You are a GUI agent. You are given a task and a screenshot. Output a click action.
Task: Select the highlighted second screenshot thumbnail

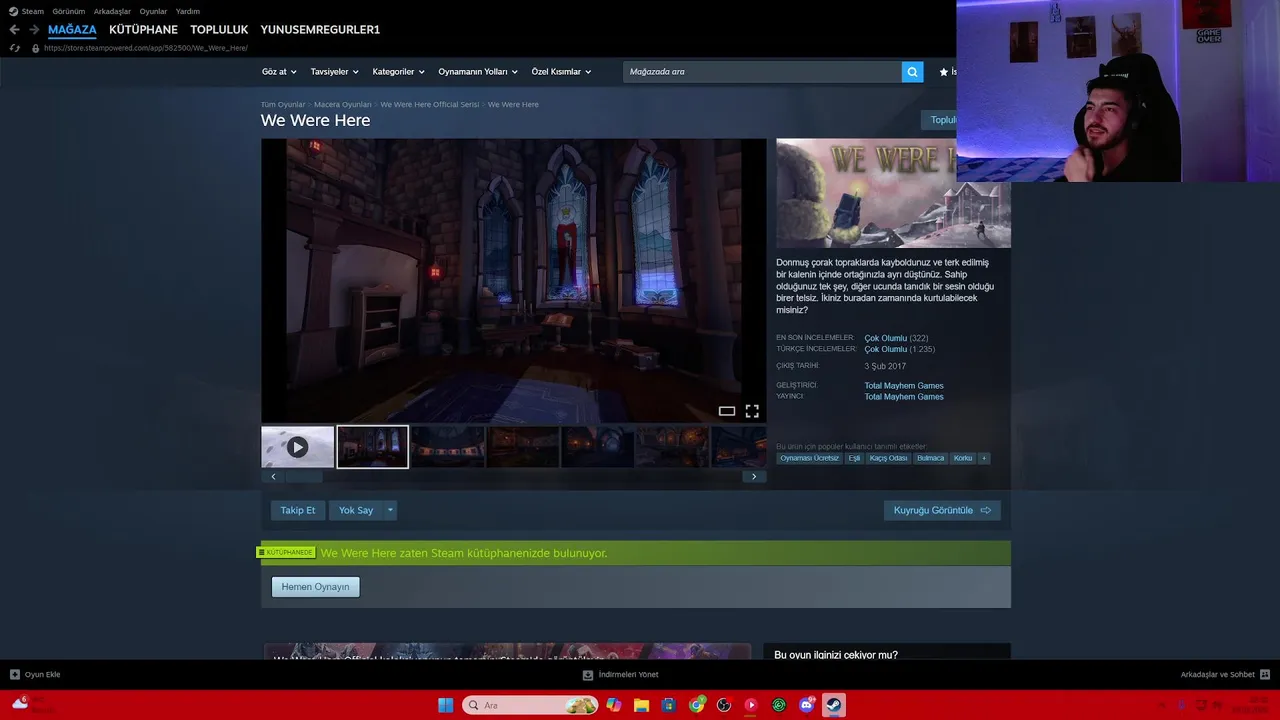(372, 447)
